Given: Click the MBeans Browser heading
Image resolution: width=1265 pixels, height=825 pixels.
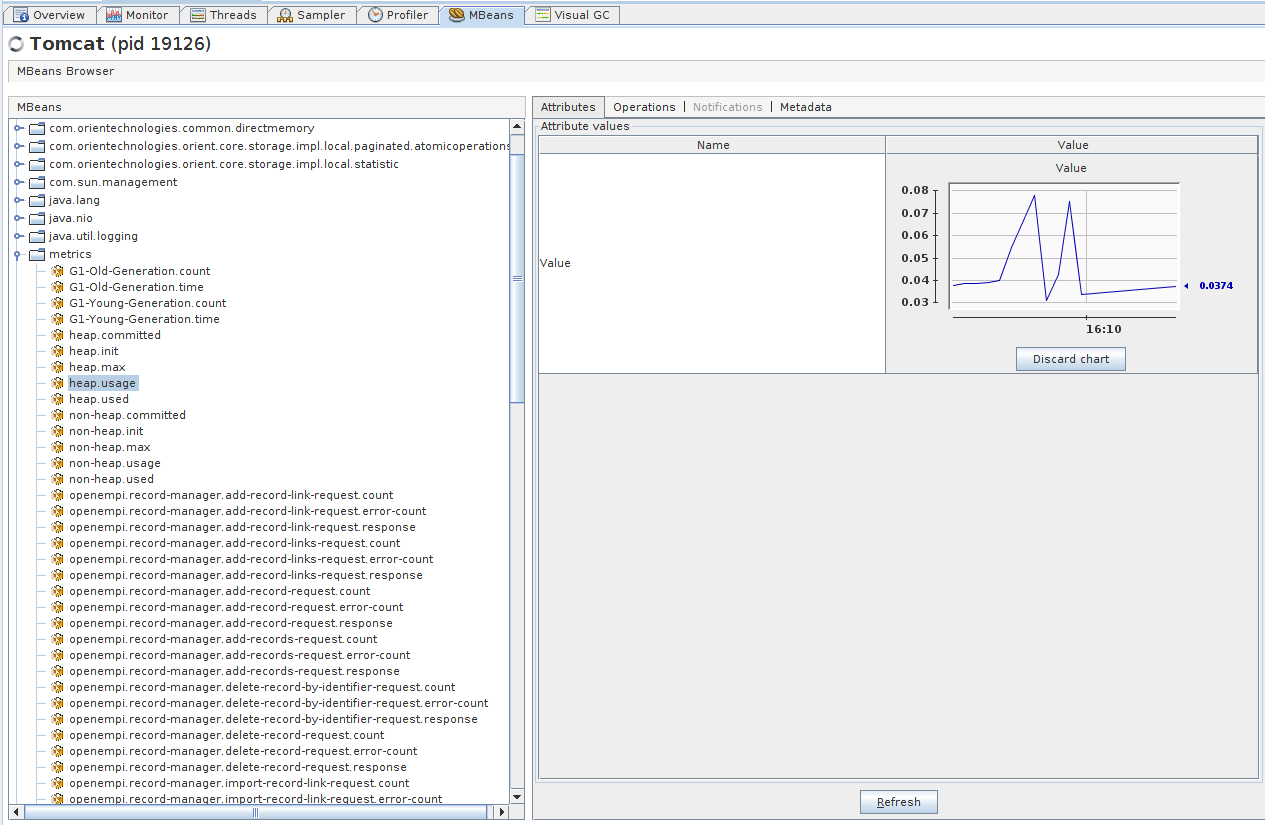Looking at the screenshot, I should [65, 71].
